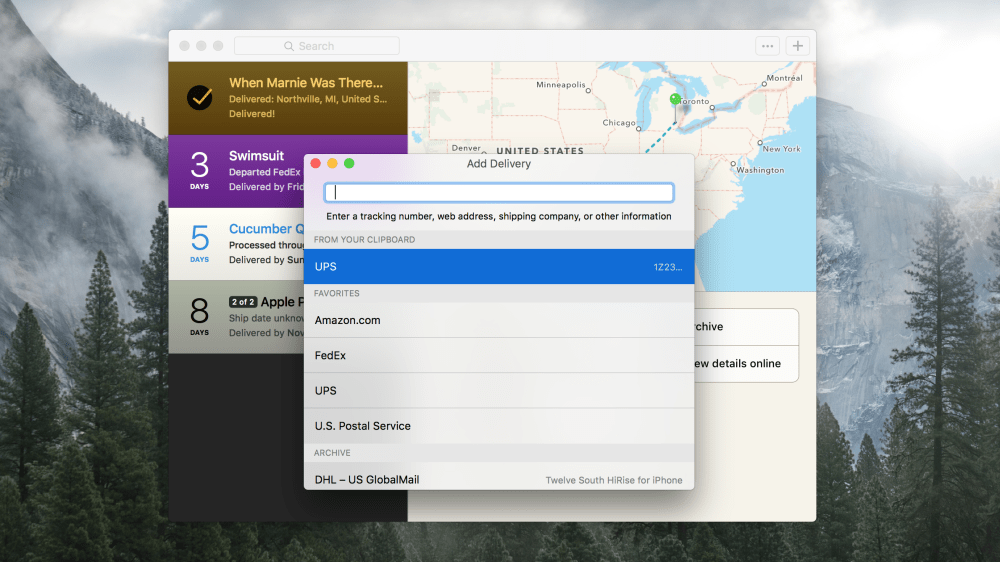This screenshot has height=562, width=1000.
Task: Click the delivered checkmark icon for Marnie
Action: coord(200,98)
